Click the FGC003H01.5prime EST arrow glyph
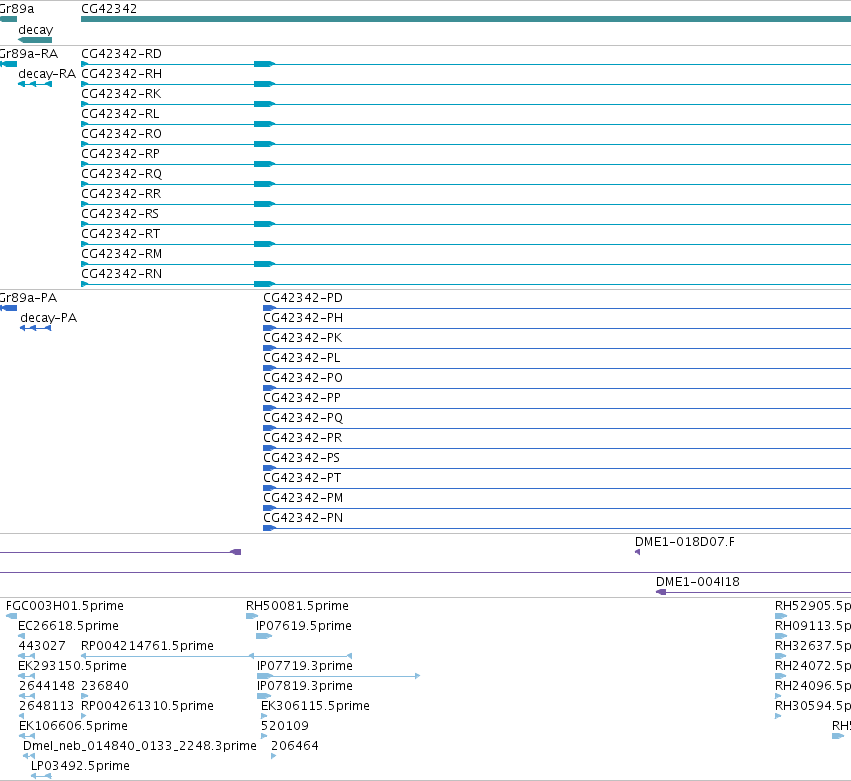 click(x=11, y=616)
